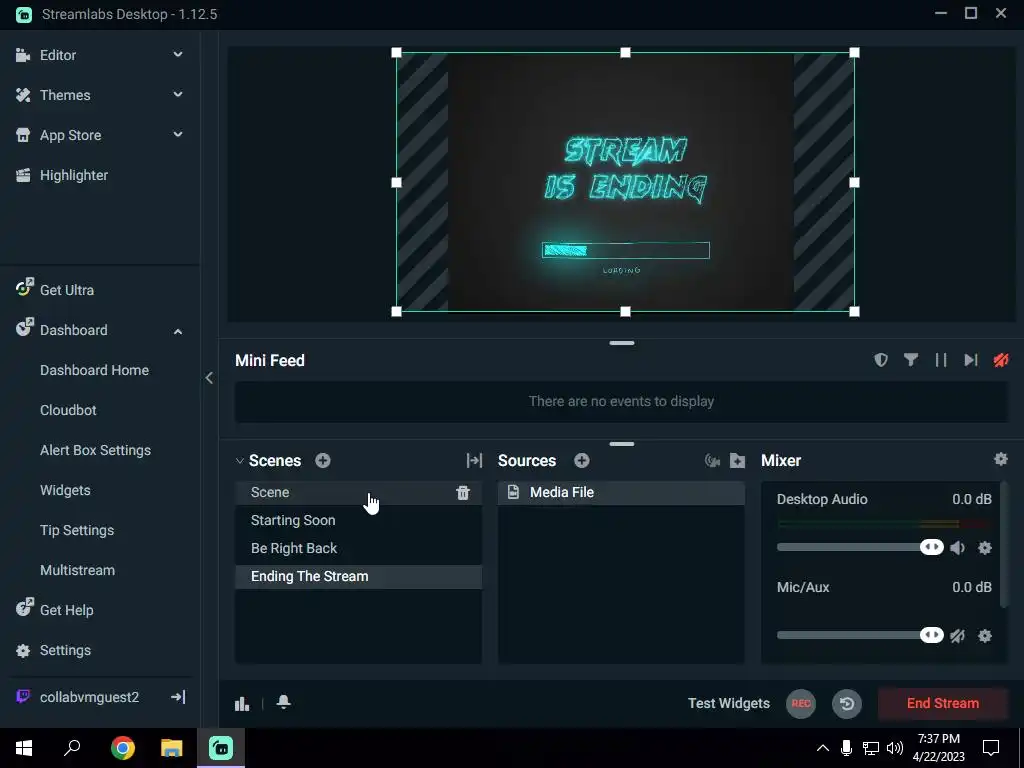1024x768 pixels.
Task: Open Mini Feed safe mode shield
Action: [x=881, y=360]
